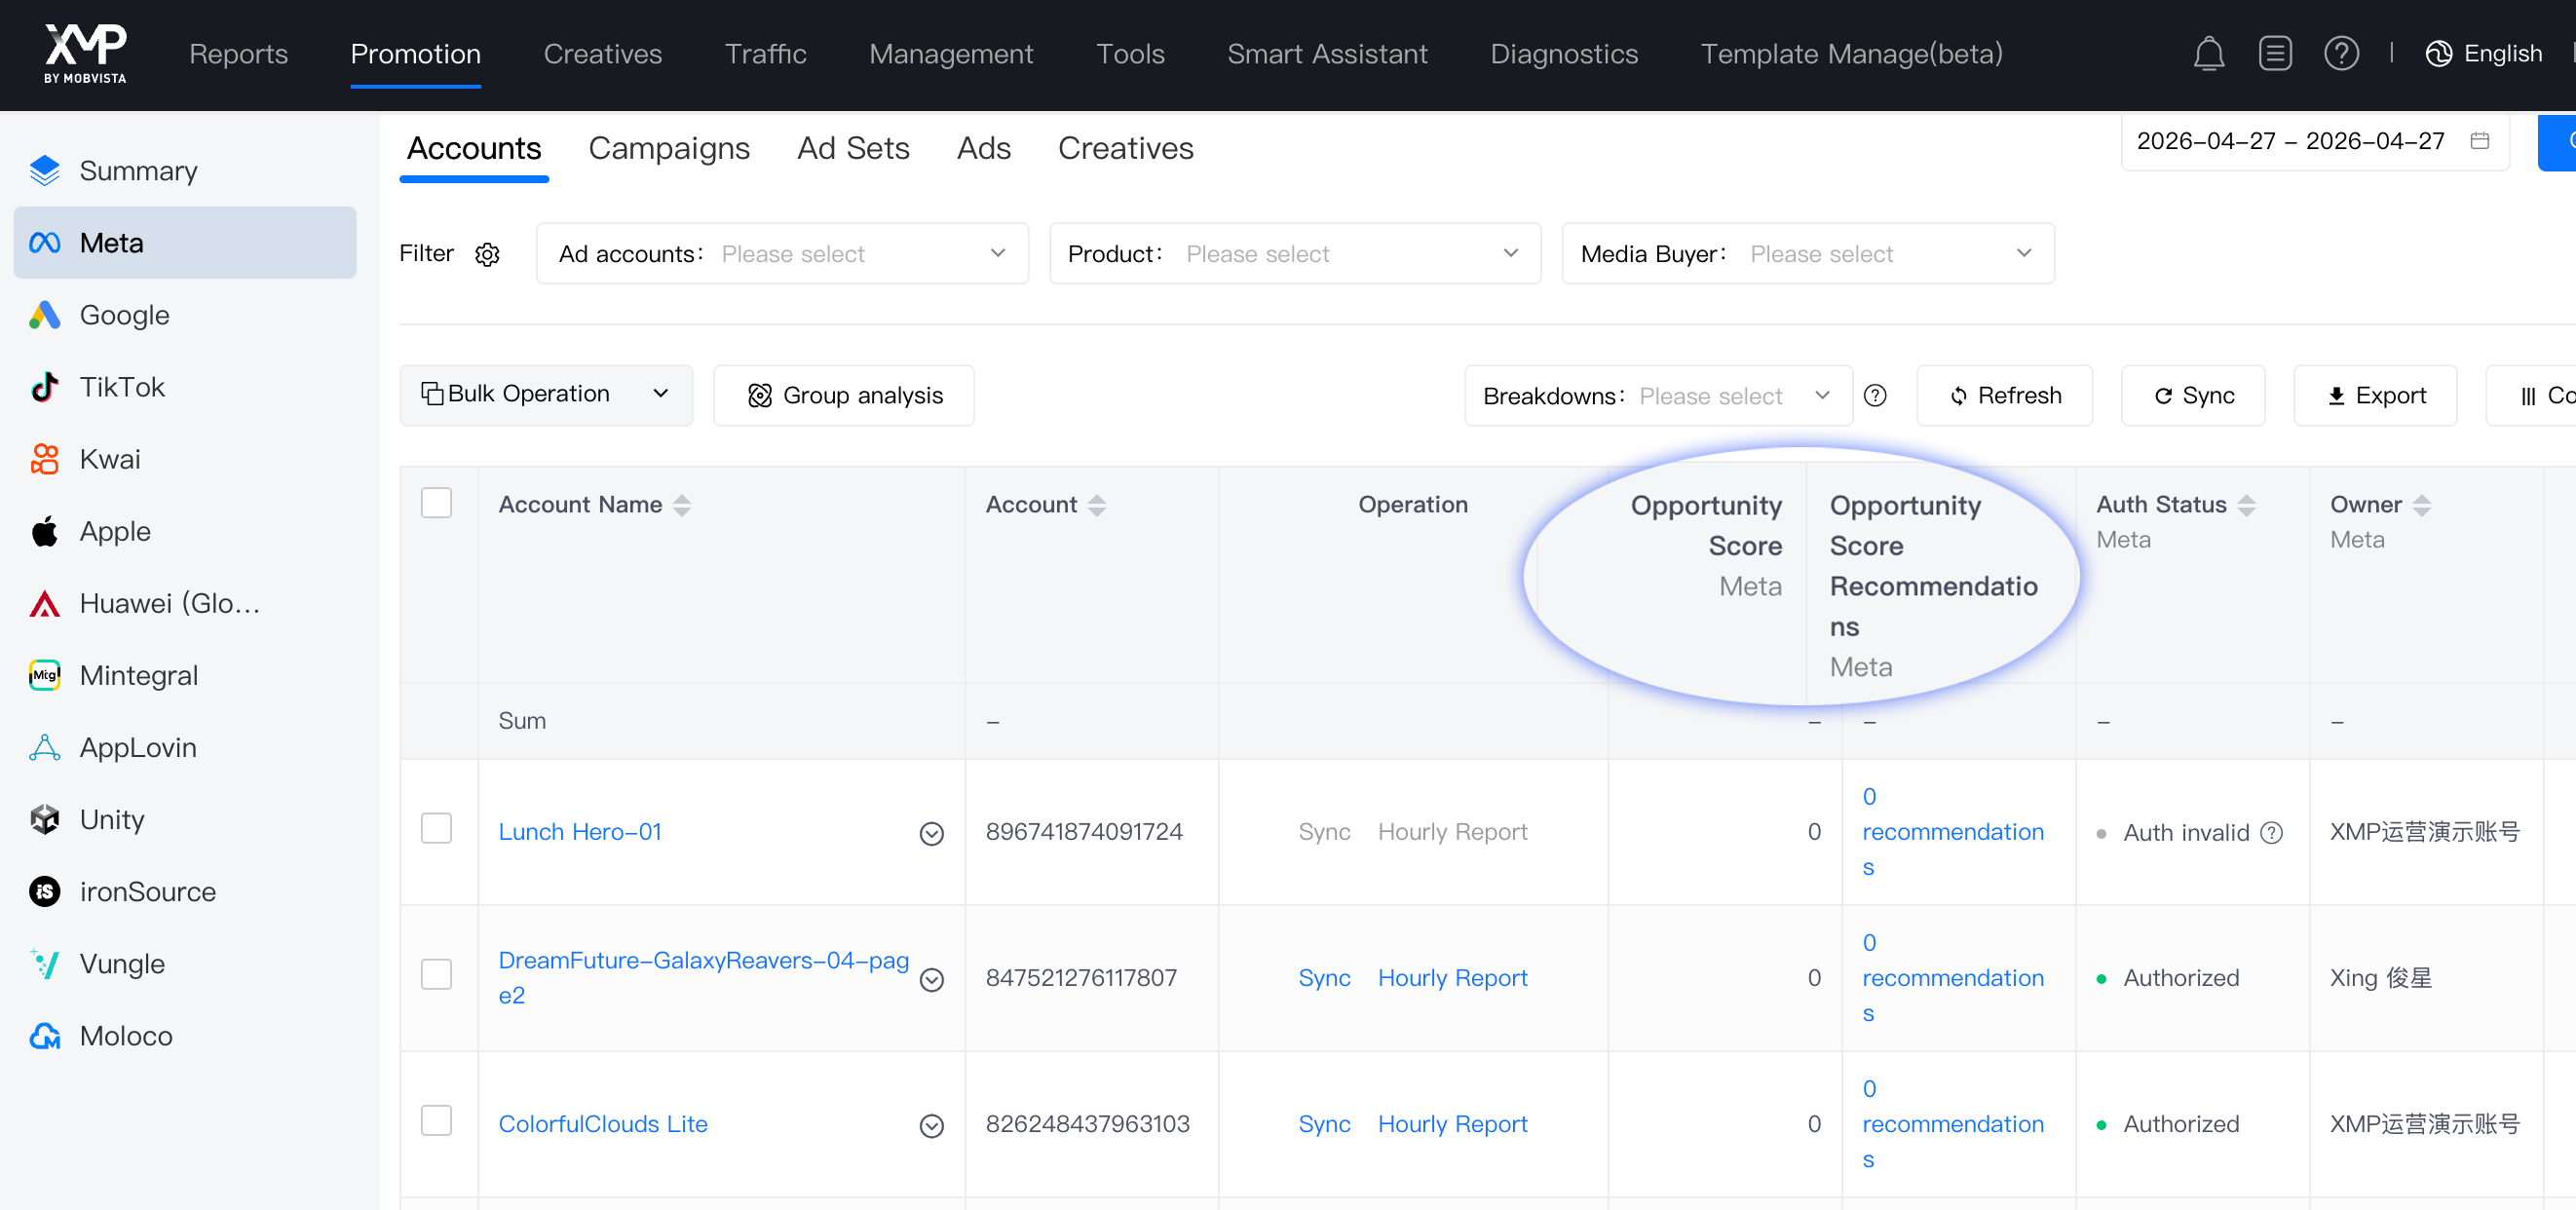Select the Unity channel icon
2576x1210 pixels.
coord(44,819)
